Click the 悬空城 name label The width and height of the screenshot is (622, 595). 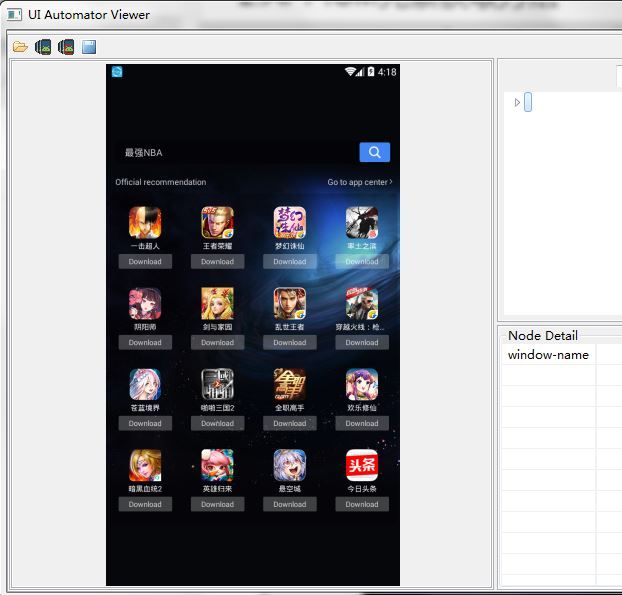click(290, 489)
